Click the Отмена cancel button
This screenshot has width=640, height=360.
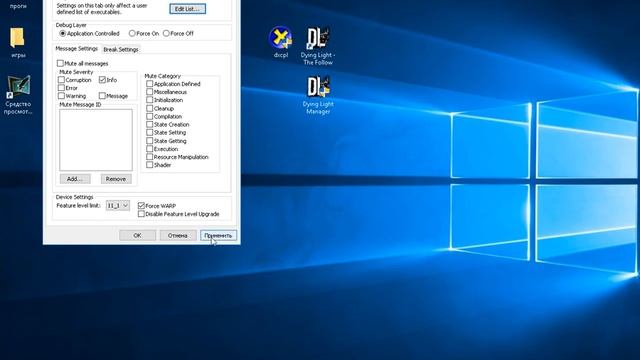[x=178, y=236]
